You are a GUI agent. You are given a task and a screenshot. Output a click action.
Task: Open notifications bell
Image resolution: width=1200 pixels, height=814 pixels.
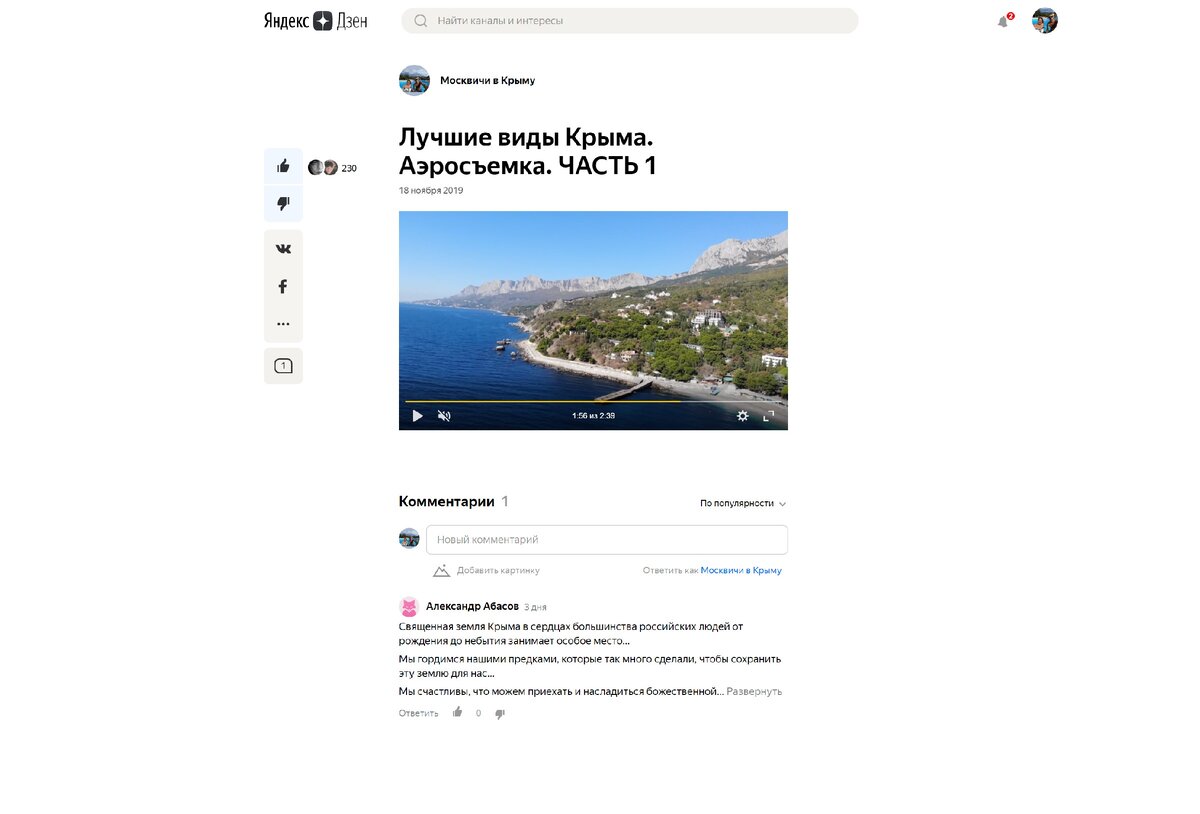coord(1003,21)
